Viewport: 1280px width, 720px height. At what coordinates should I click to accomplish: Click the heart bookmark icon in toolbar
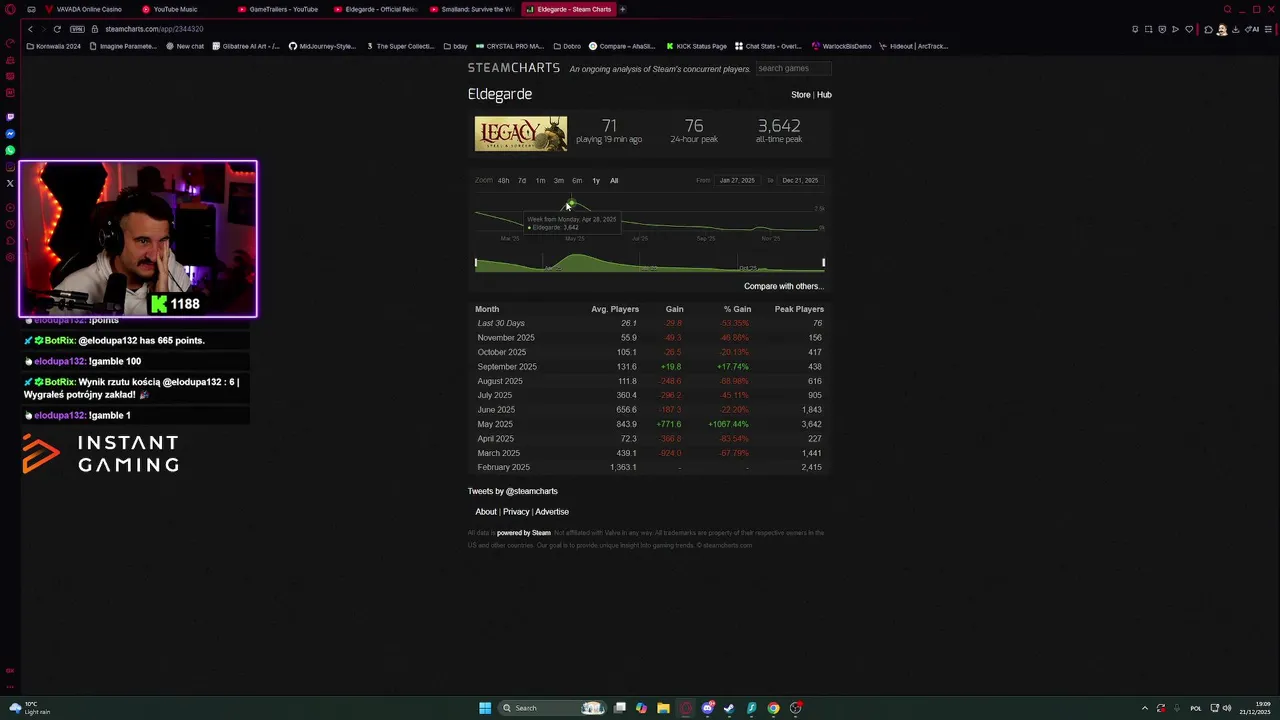coord(1189,29)
